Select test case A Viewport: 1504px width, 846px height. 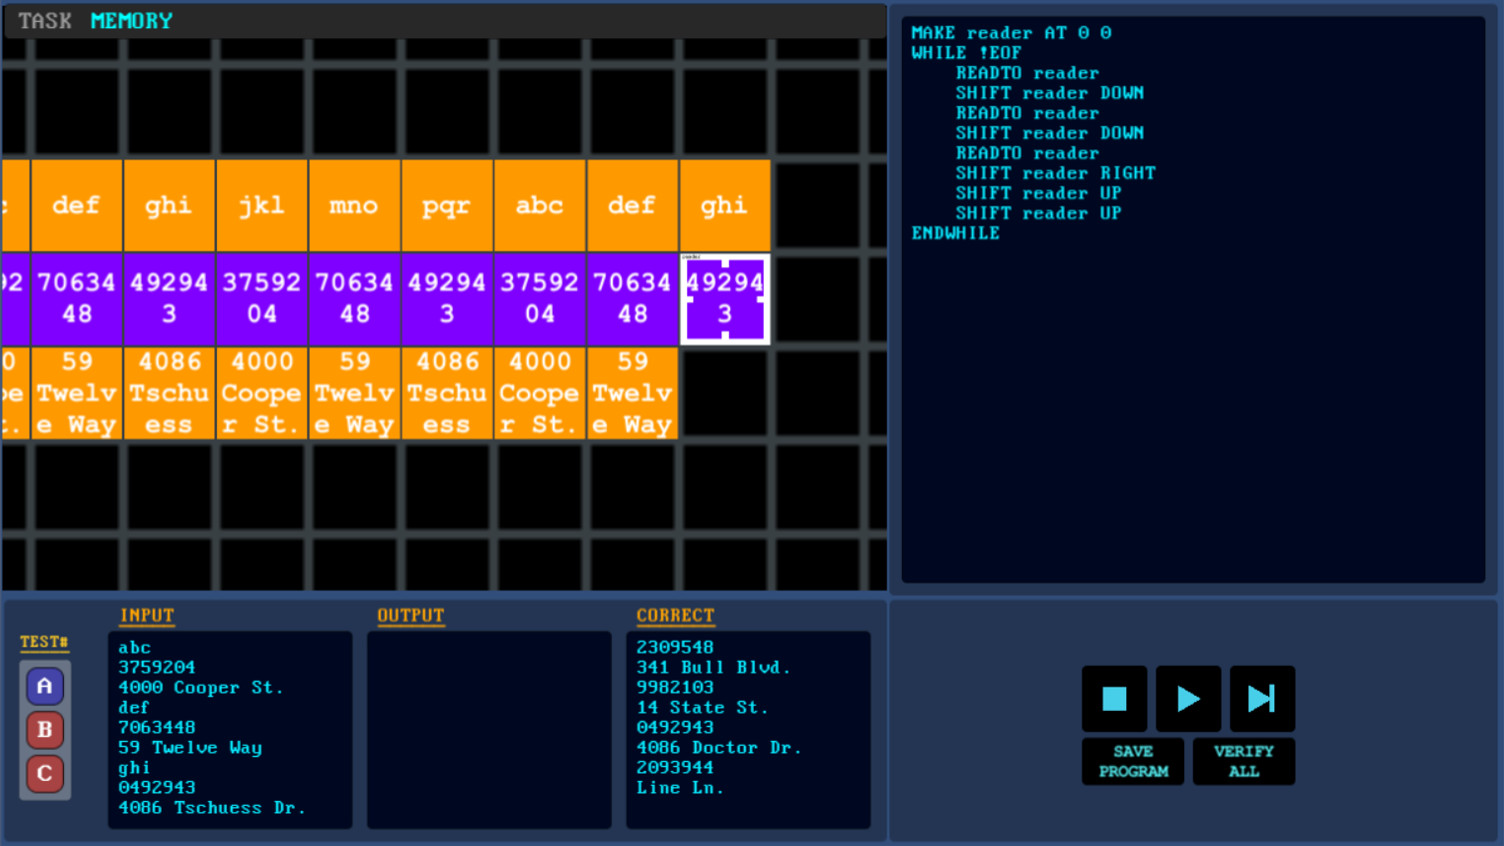click(45, 686)
